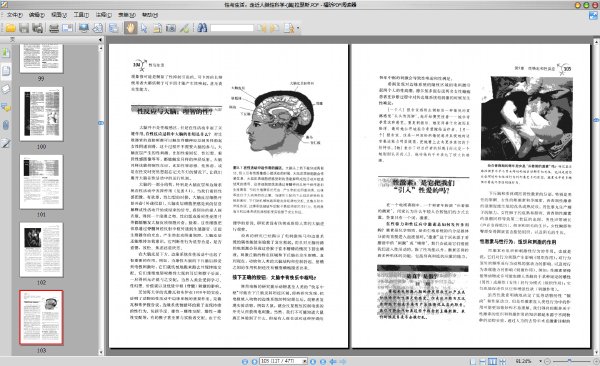Viewport: 600px width, 366px height.
Task: Open the Attachments paperclip panel
Action: (x=5, y=125)
